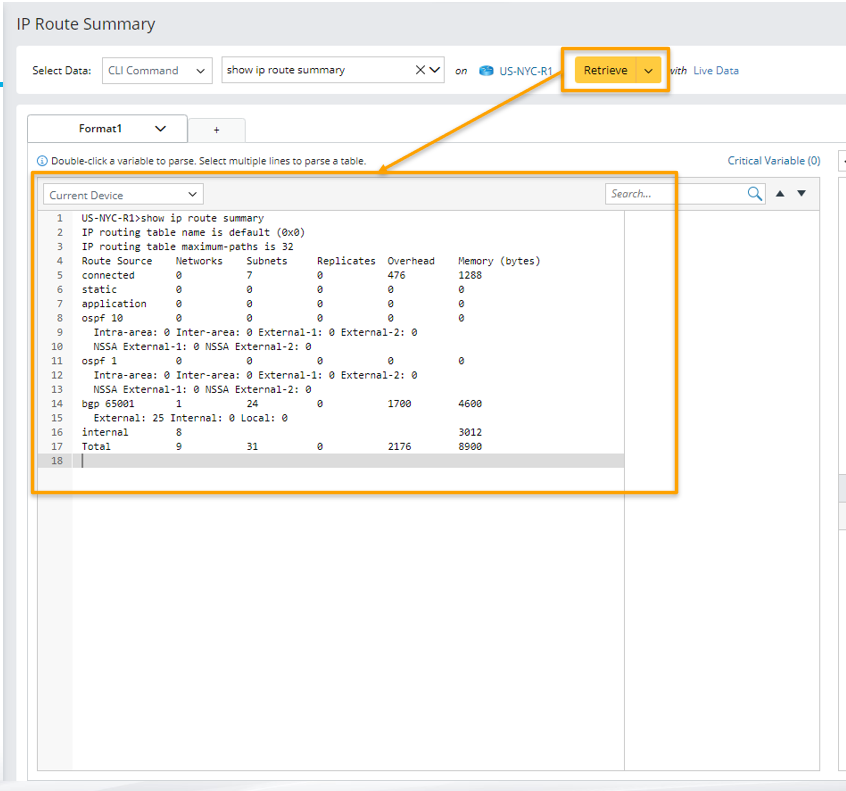
Task: Focus the Search text box
Action: pyautogui.click(x=673, y=194)
